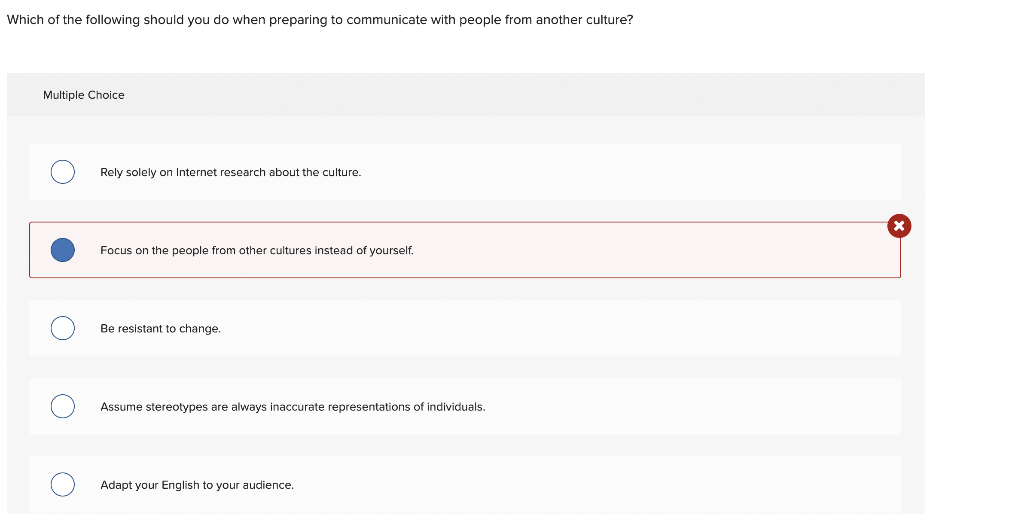Click the word 'resistant' in the third answer
This screenshot has width=1024, height=530.
(x=140, y=329)
